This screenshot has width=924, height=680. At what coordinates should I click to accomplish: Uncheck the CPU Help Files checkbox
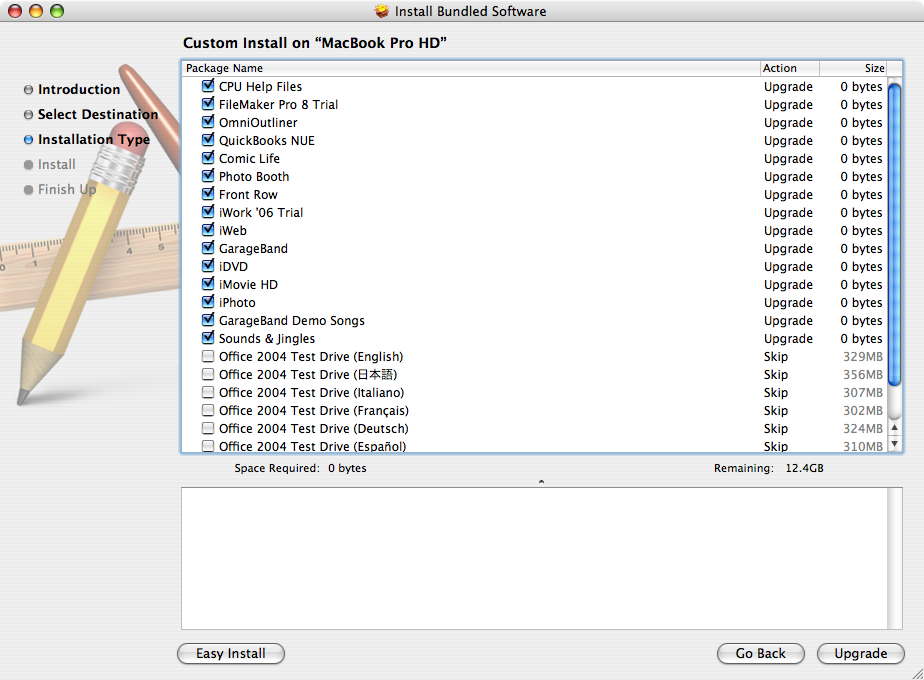[207, 86]
